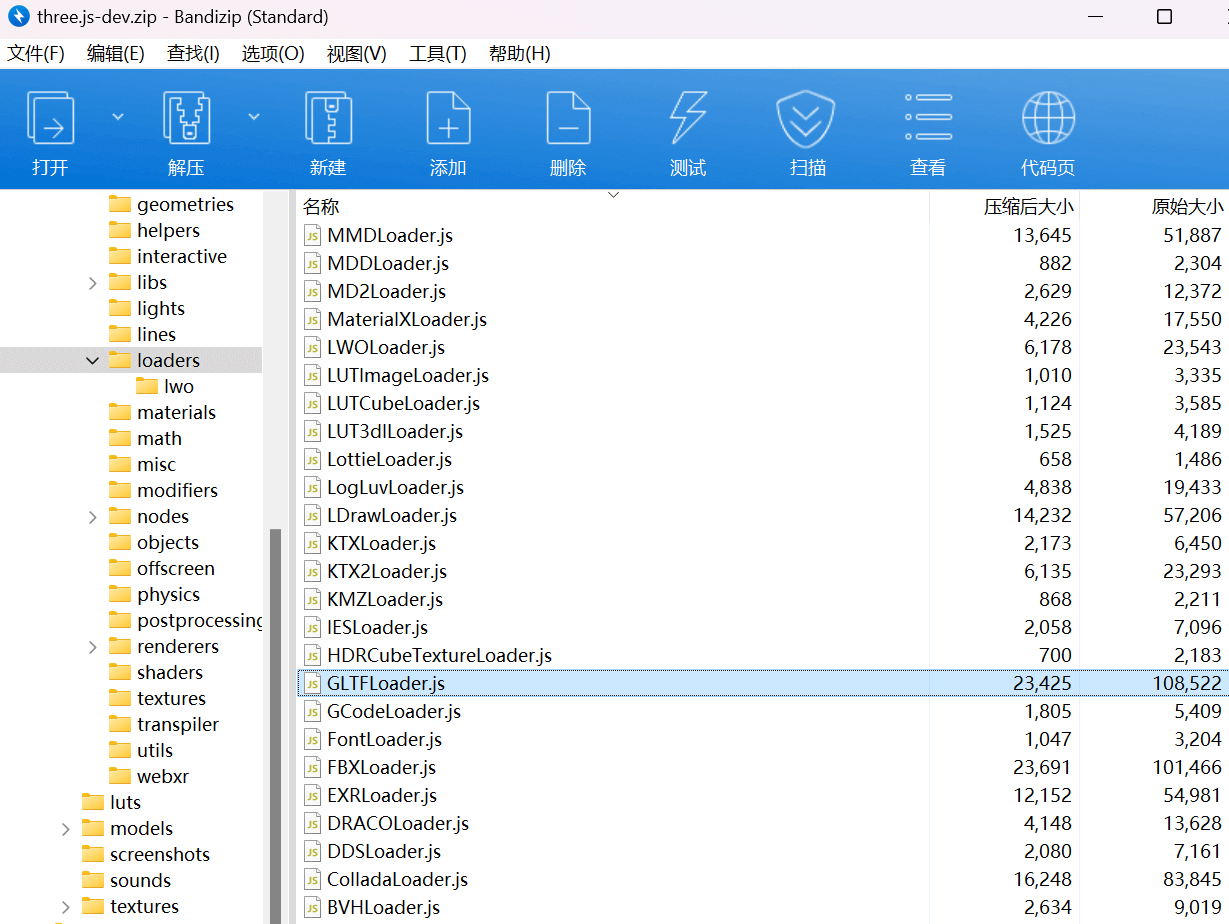Select the file name BVHLoader.js
The image size is (1229, 924).
coord(384,907)
